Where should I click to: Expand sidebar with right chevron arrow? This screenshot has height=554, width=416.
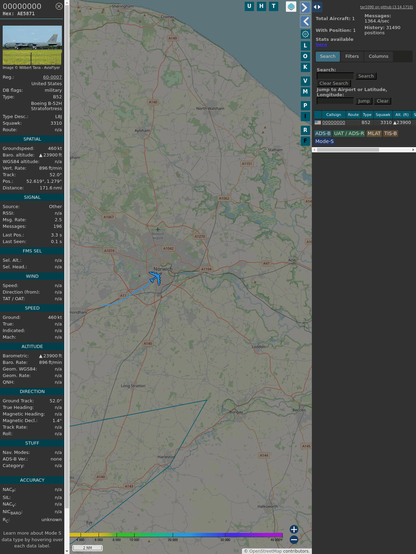pos(305,7)
